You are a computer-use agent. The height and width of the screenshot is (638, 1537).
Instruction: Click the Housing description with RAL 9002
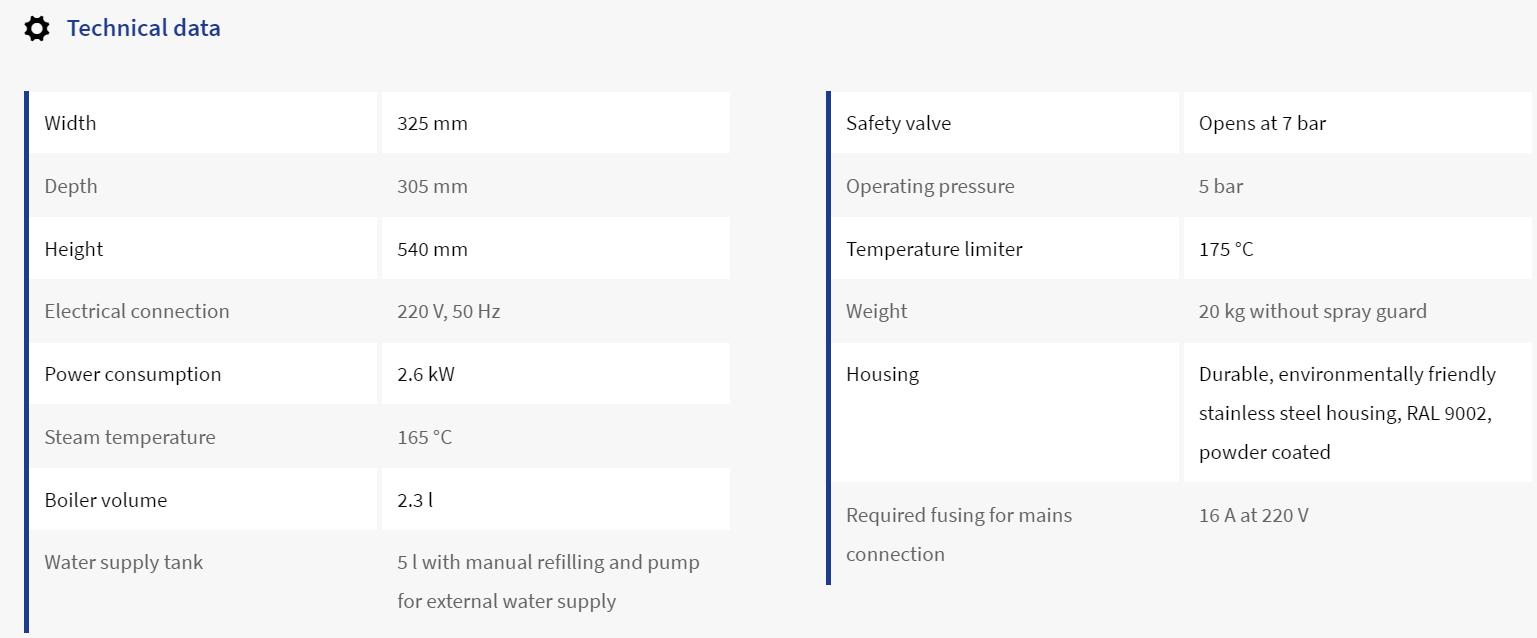[x=1348, y=413]
